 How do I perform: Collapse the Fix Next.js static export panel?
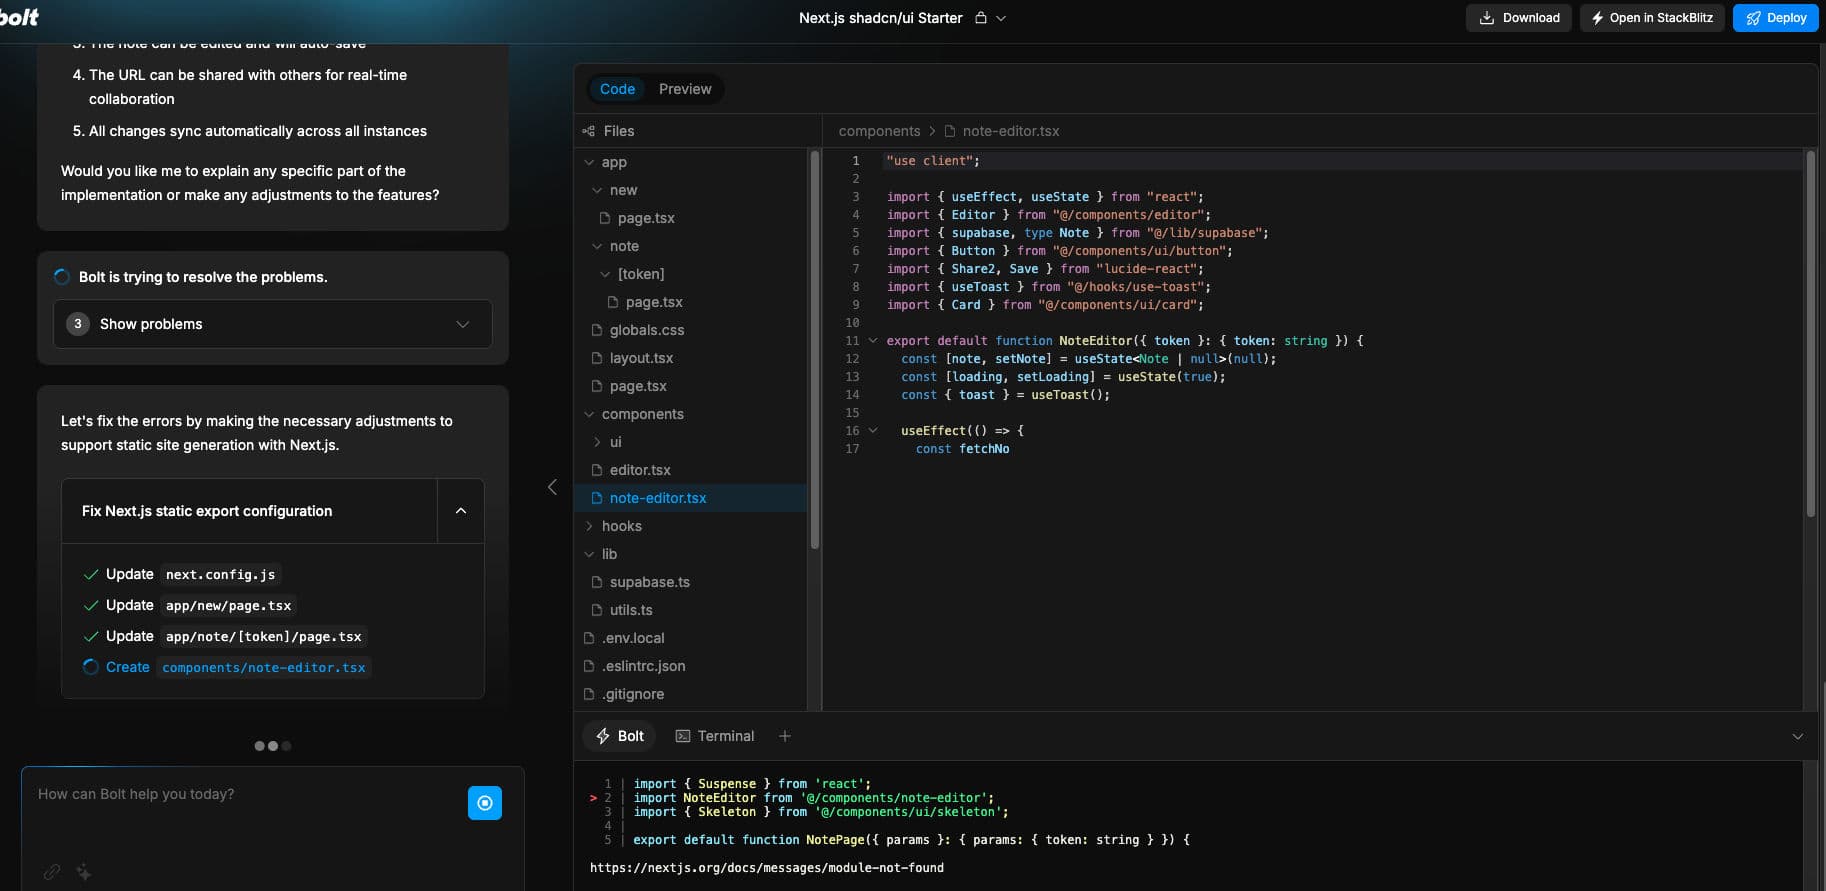pos(461,511)
